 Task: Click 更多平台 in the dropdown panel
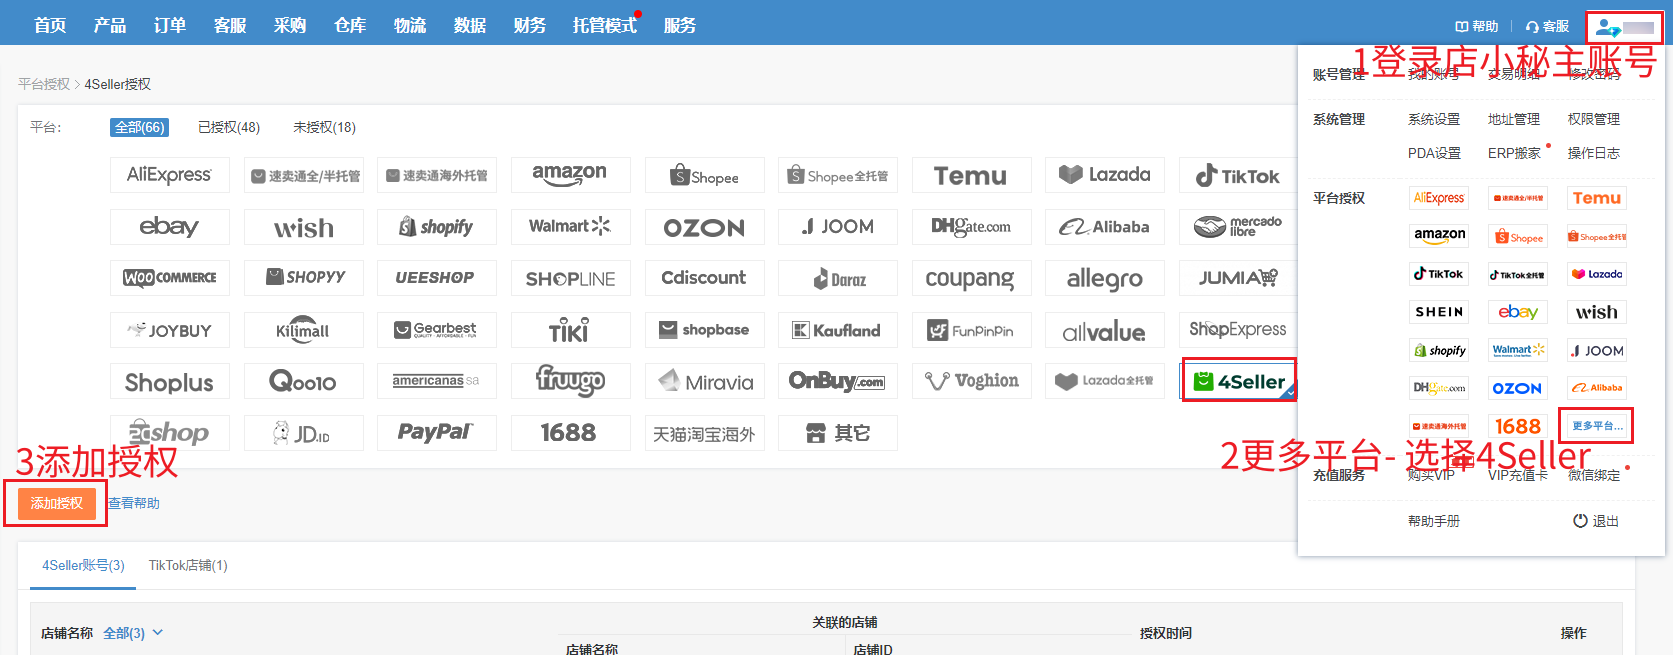(x=1596, y=426)
